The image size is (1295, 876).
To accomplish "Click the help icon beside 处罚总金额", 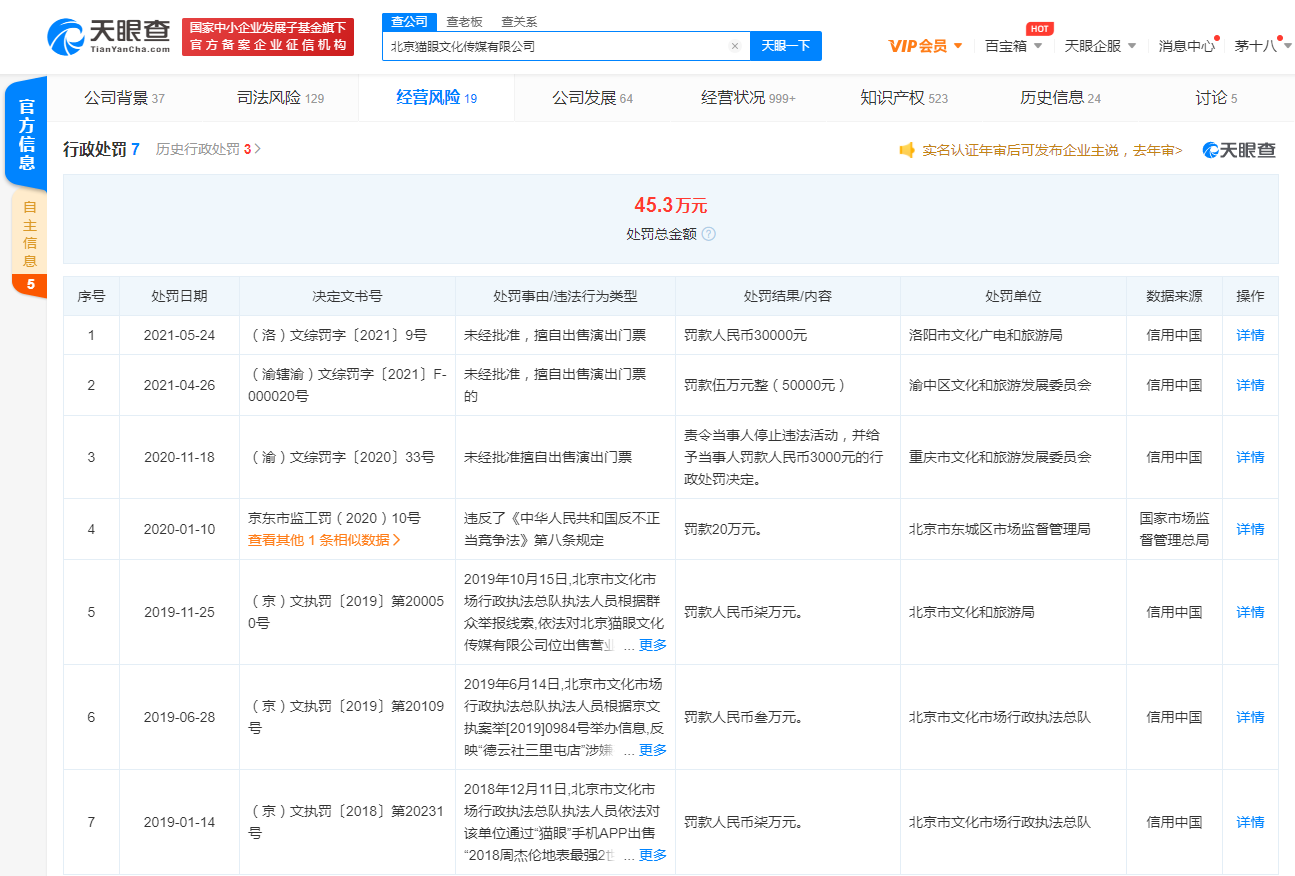I will pos(708,234).
